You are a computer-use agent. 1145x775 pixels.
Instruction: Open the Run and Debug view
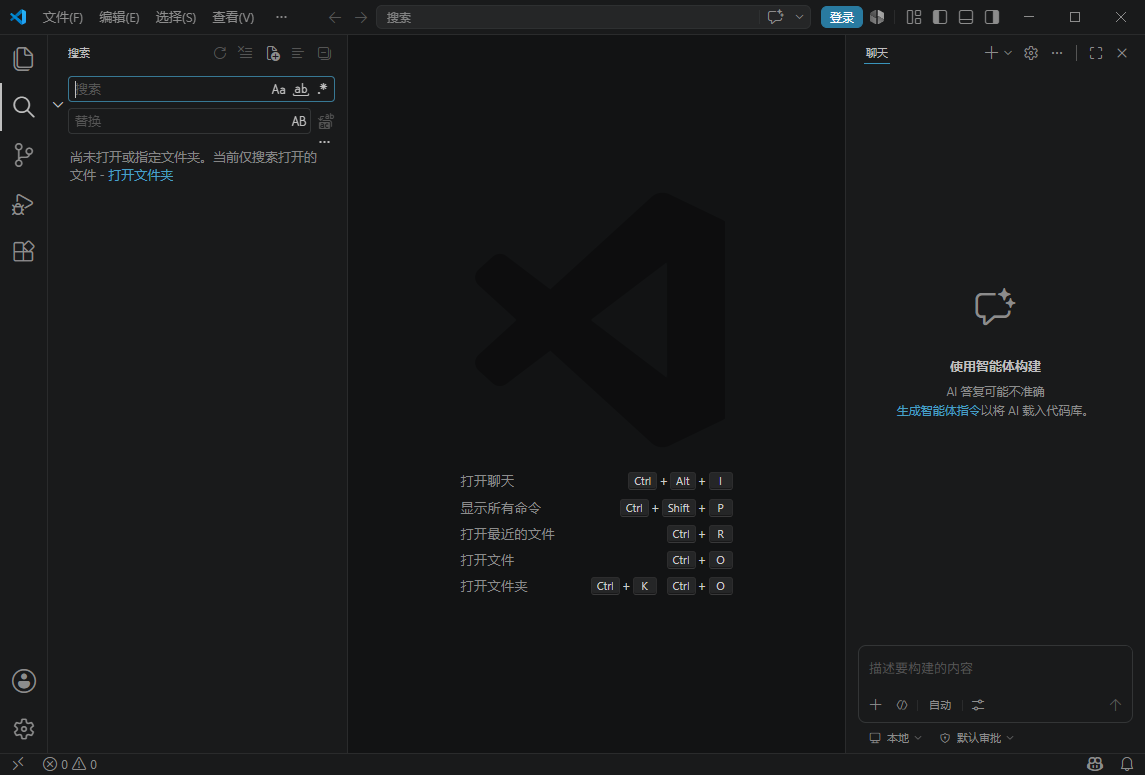tap(23, 204)
